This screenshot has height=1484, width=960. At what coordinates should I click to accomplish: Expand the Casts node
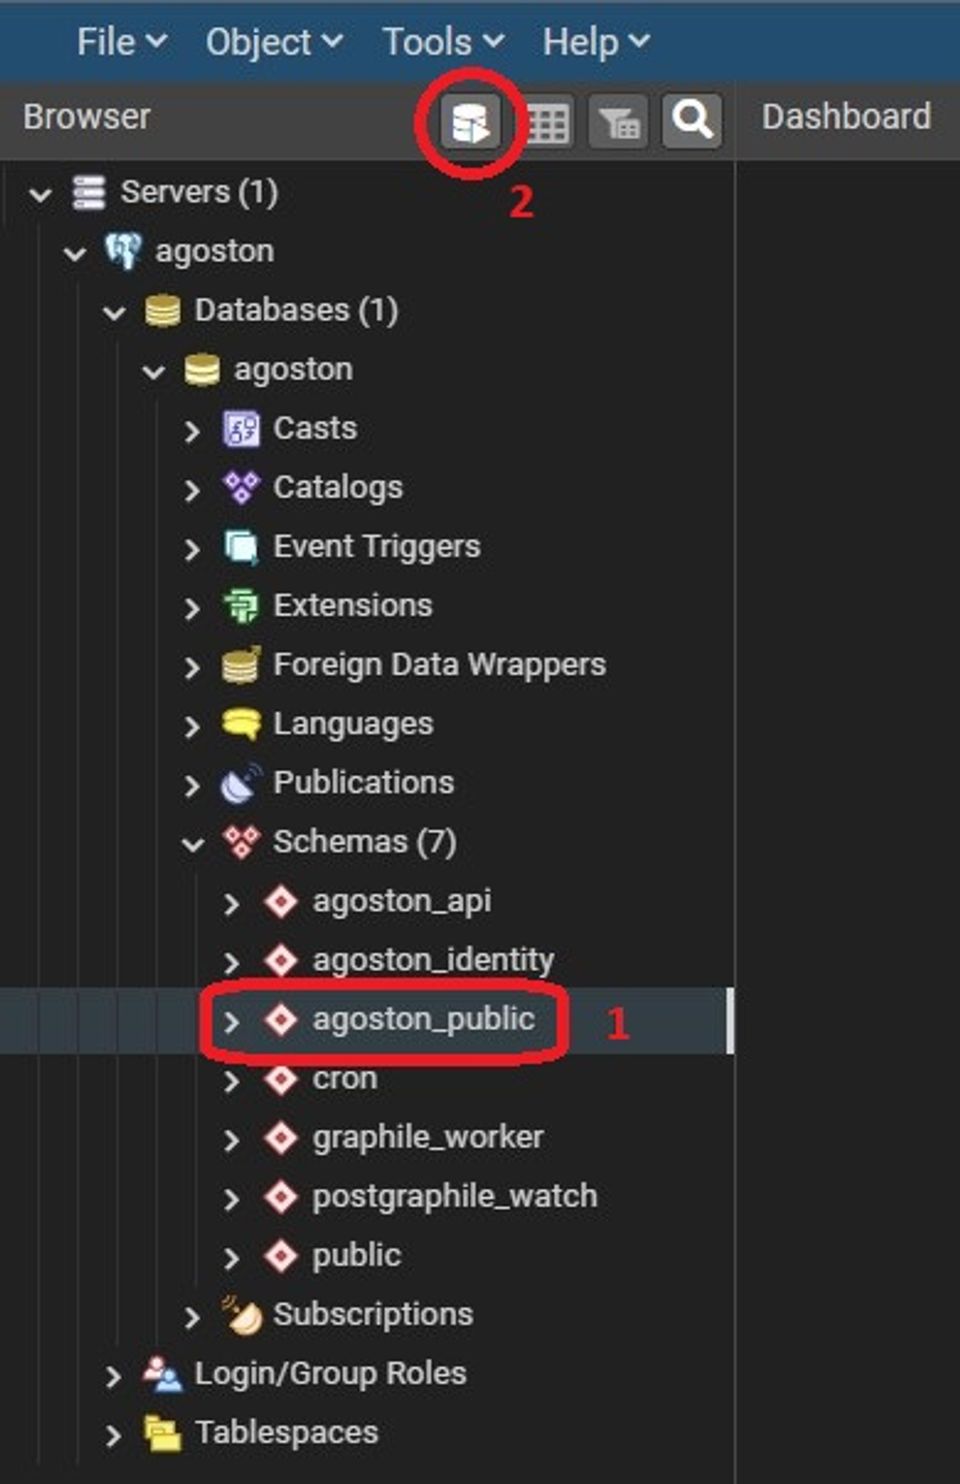pos(192,430)
